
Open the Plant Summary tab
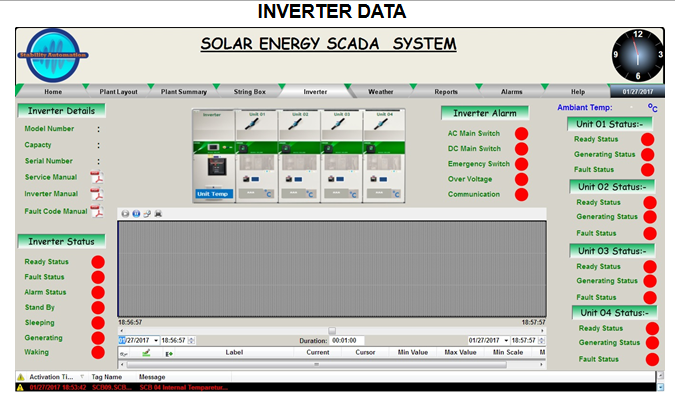point(184,92)
